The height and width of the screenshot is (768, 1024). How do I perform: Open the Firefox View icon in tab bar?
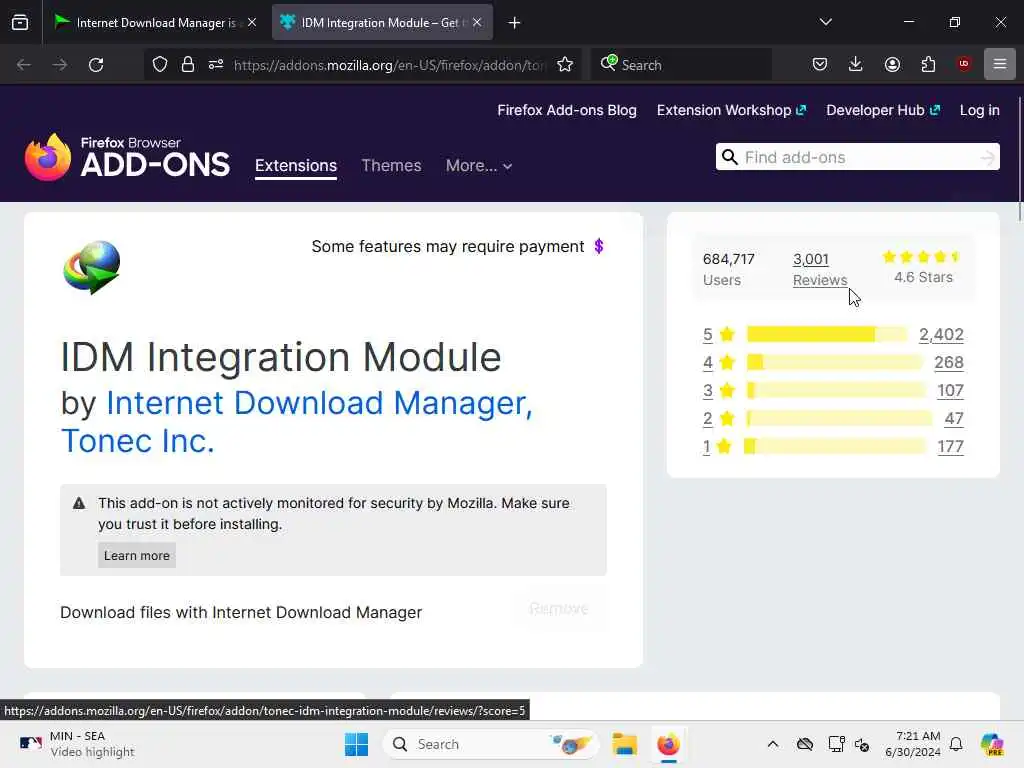click(x=20, y=23)
